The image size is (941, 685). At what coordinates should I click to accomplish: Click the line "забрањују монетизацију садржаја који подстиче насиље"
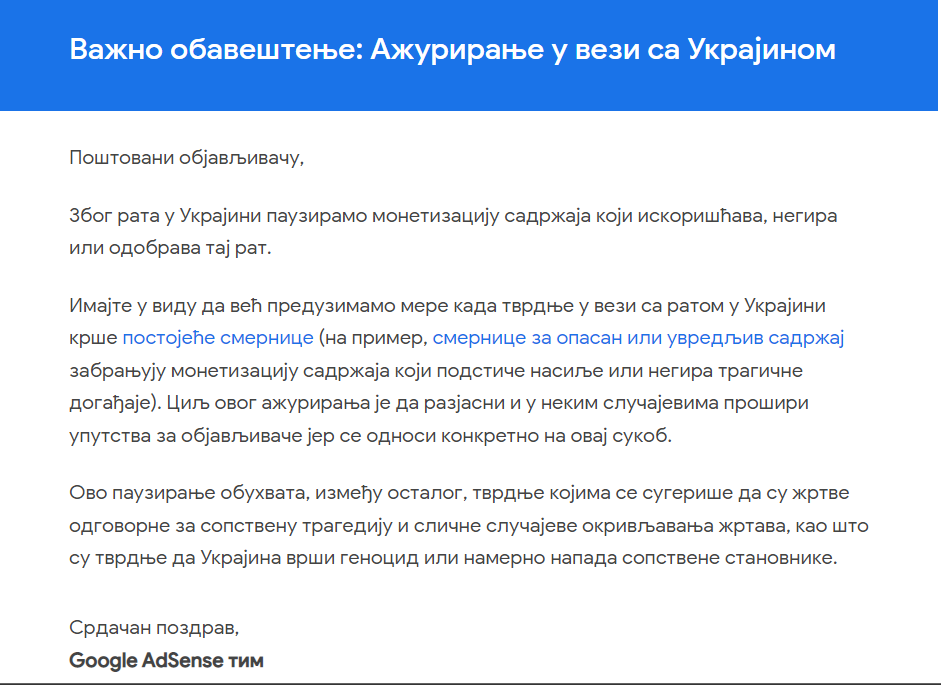click(436, 370)
